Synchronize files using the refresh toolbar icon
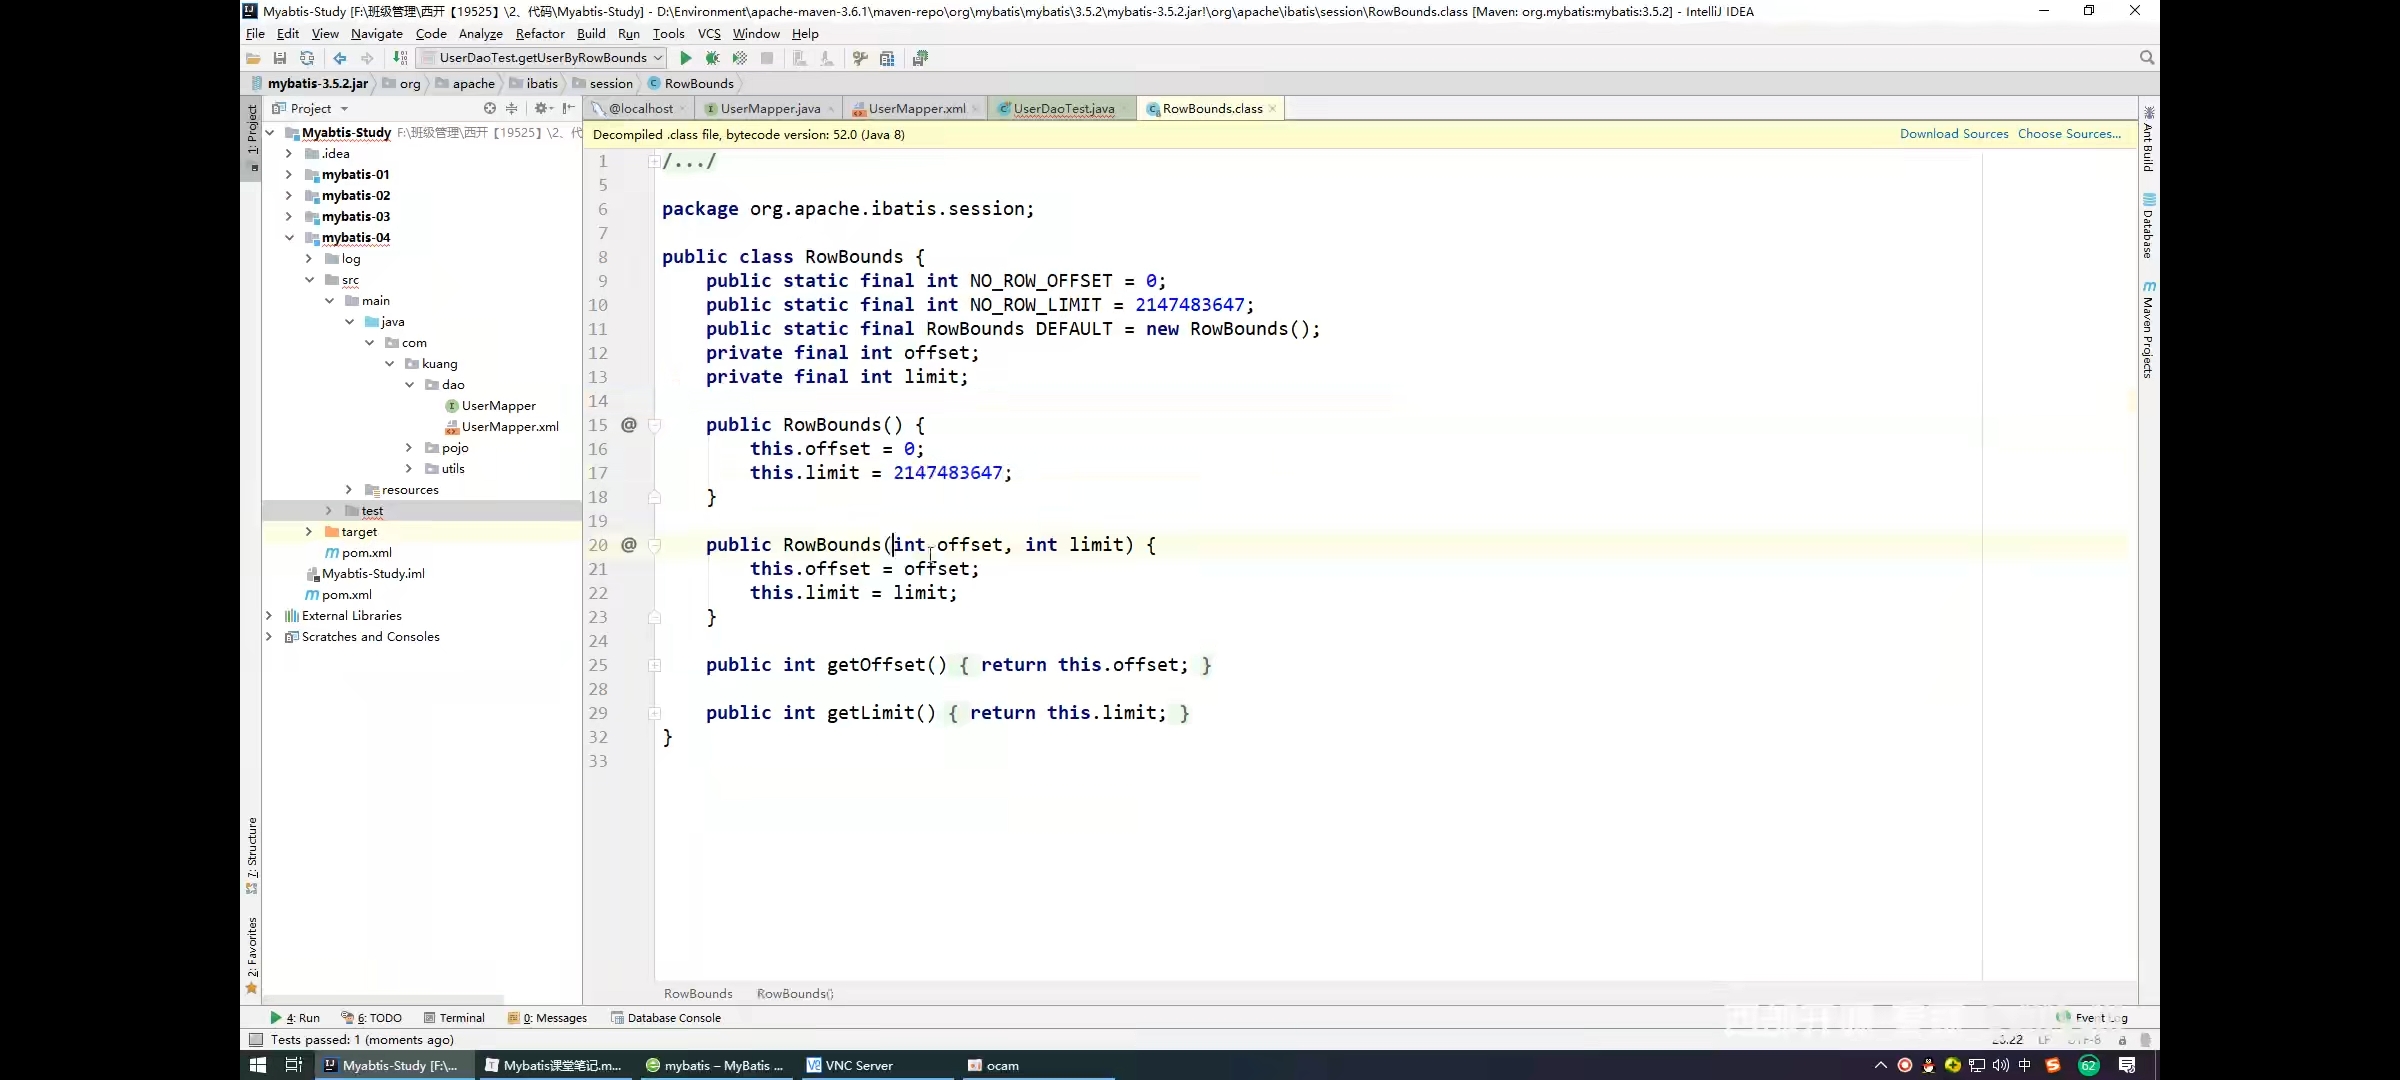 pyautogui.click(x=307, y=58)
